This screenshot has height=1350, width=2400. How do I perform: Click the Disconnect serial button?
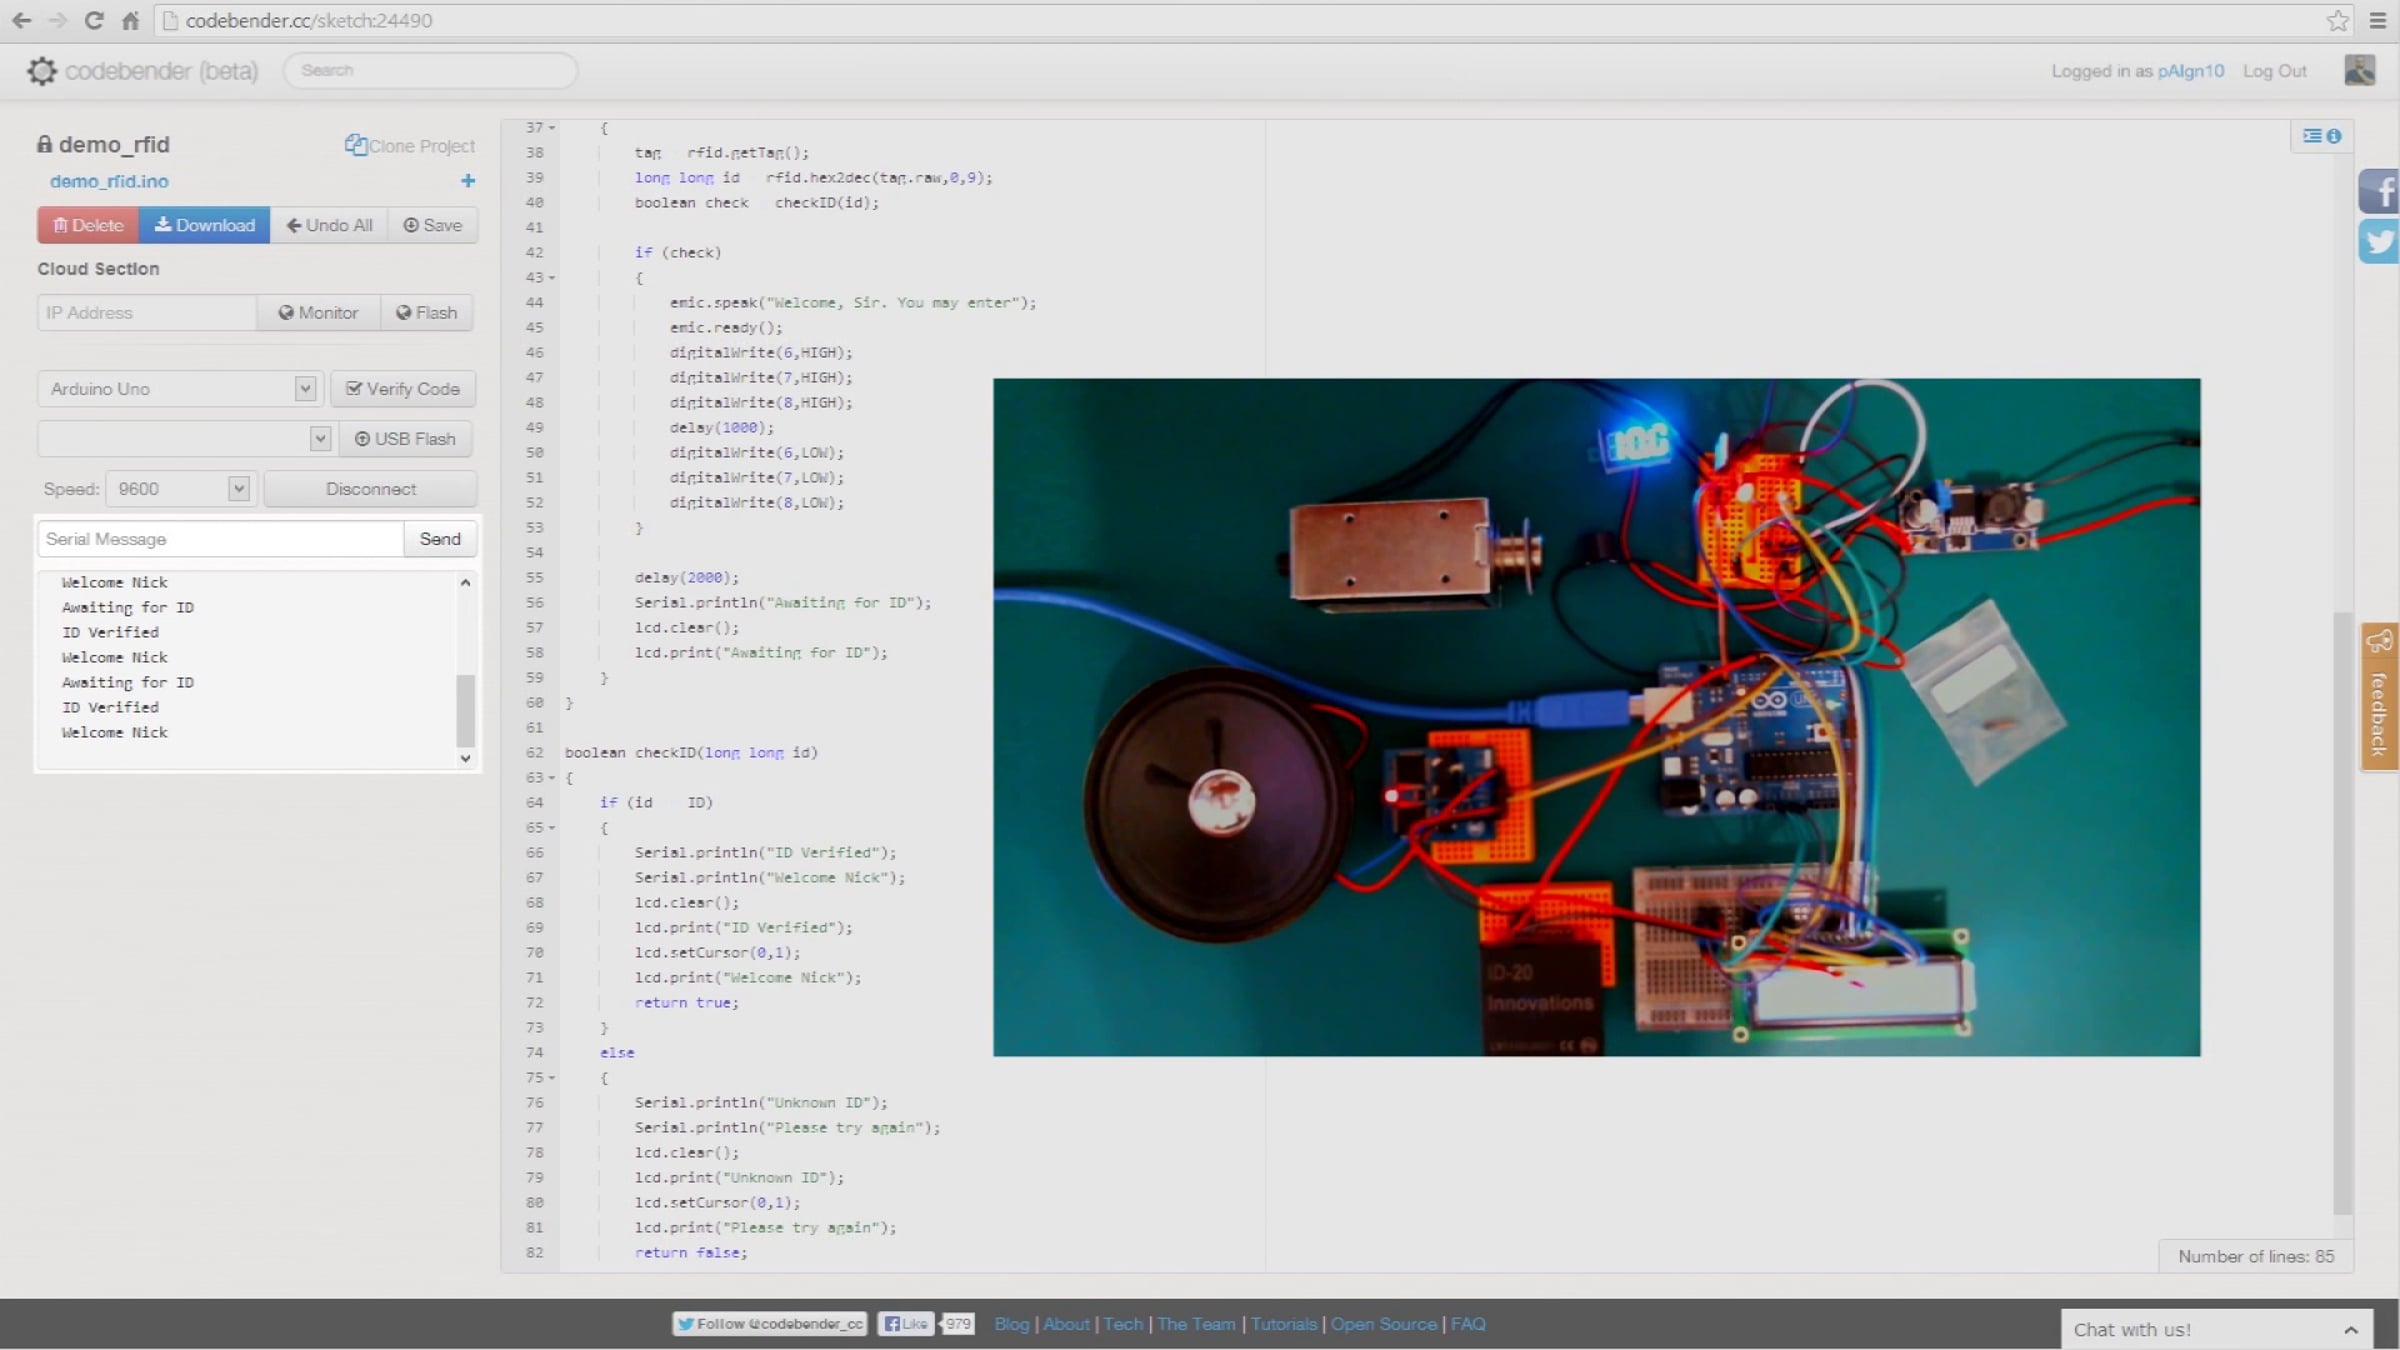[370, 489]
